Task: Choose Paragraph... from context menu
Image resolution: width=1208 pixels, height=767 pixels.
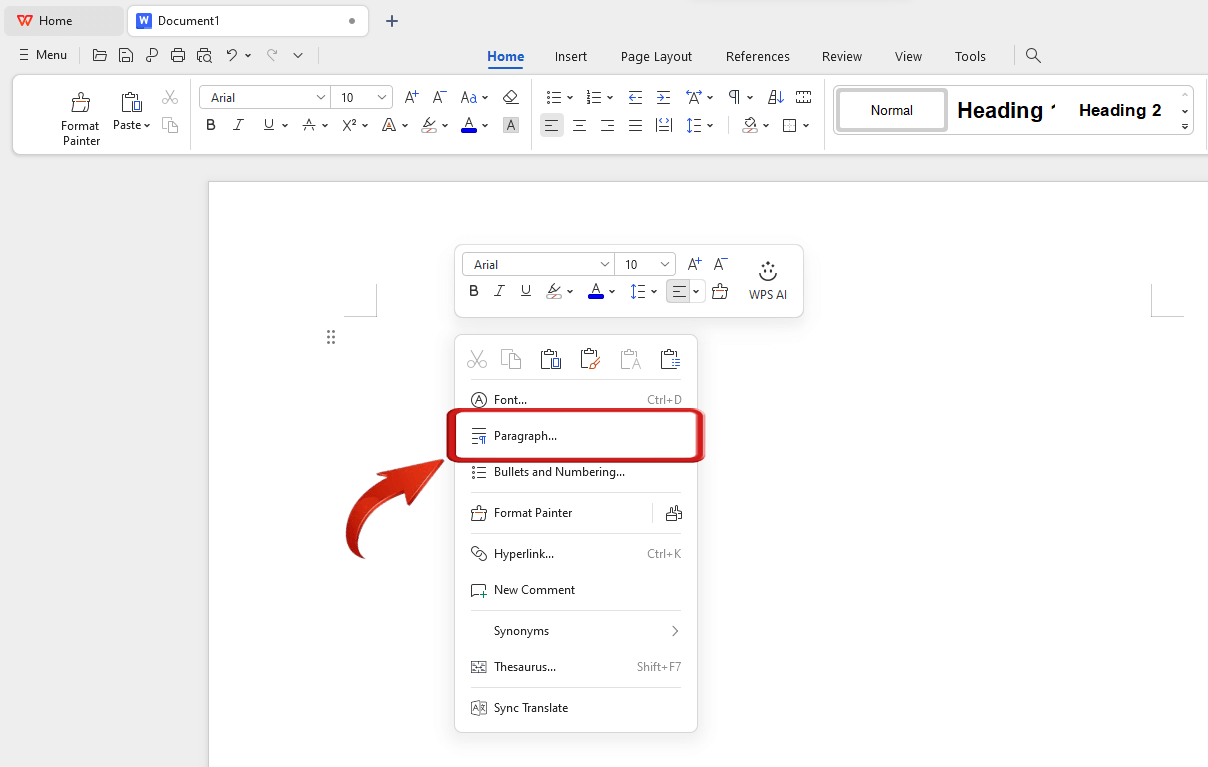Action: 576,436
